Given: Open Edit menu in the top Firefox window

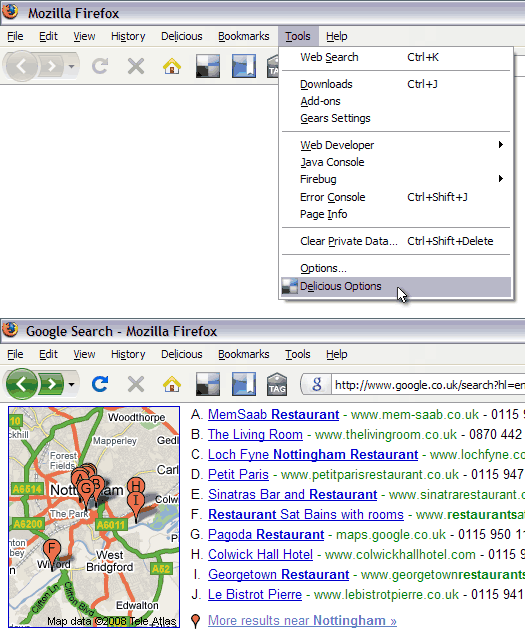Looking at the screenshot, I should [x=48, y=36].
